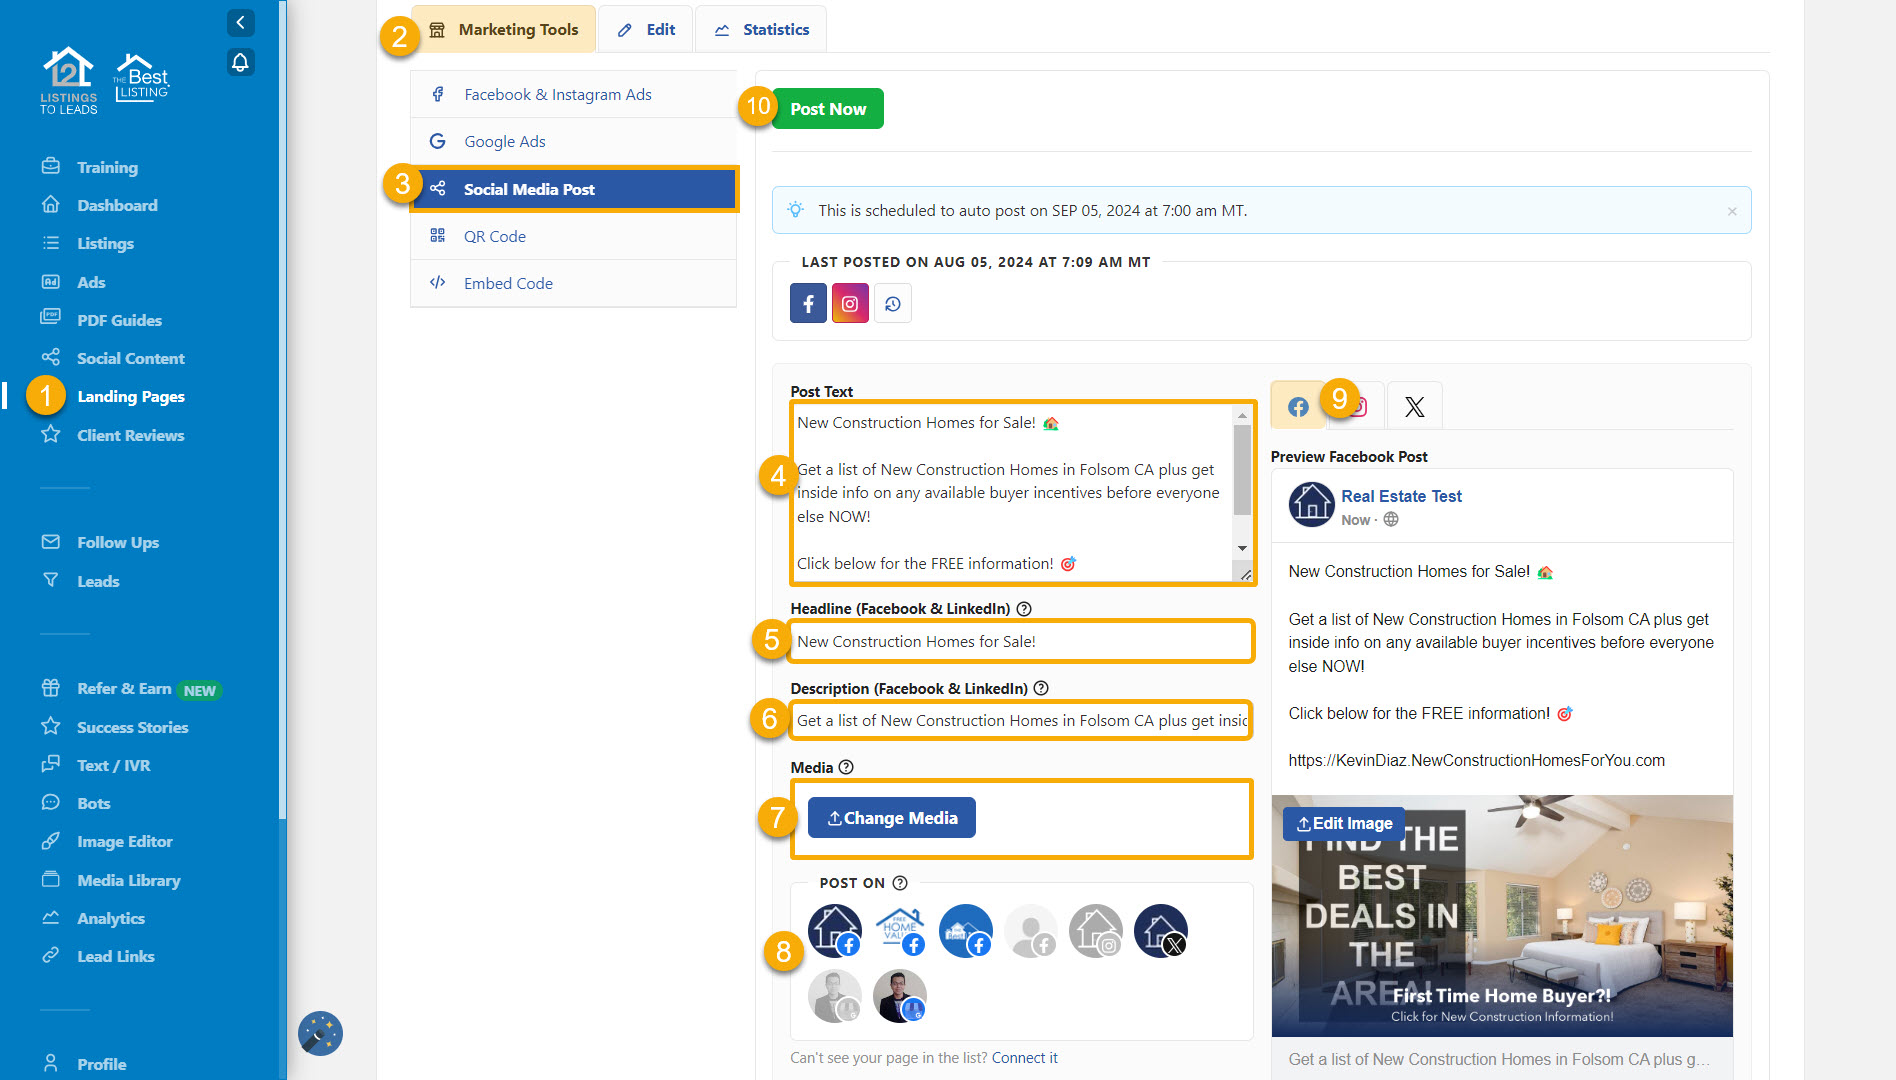Click the notification bell icon
The width and height of the screenshot is (1896, 1080).
[240, 63]
